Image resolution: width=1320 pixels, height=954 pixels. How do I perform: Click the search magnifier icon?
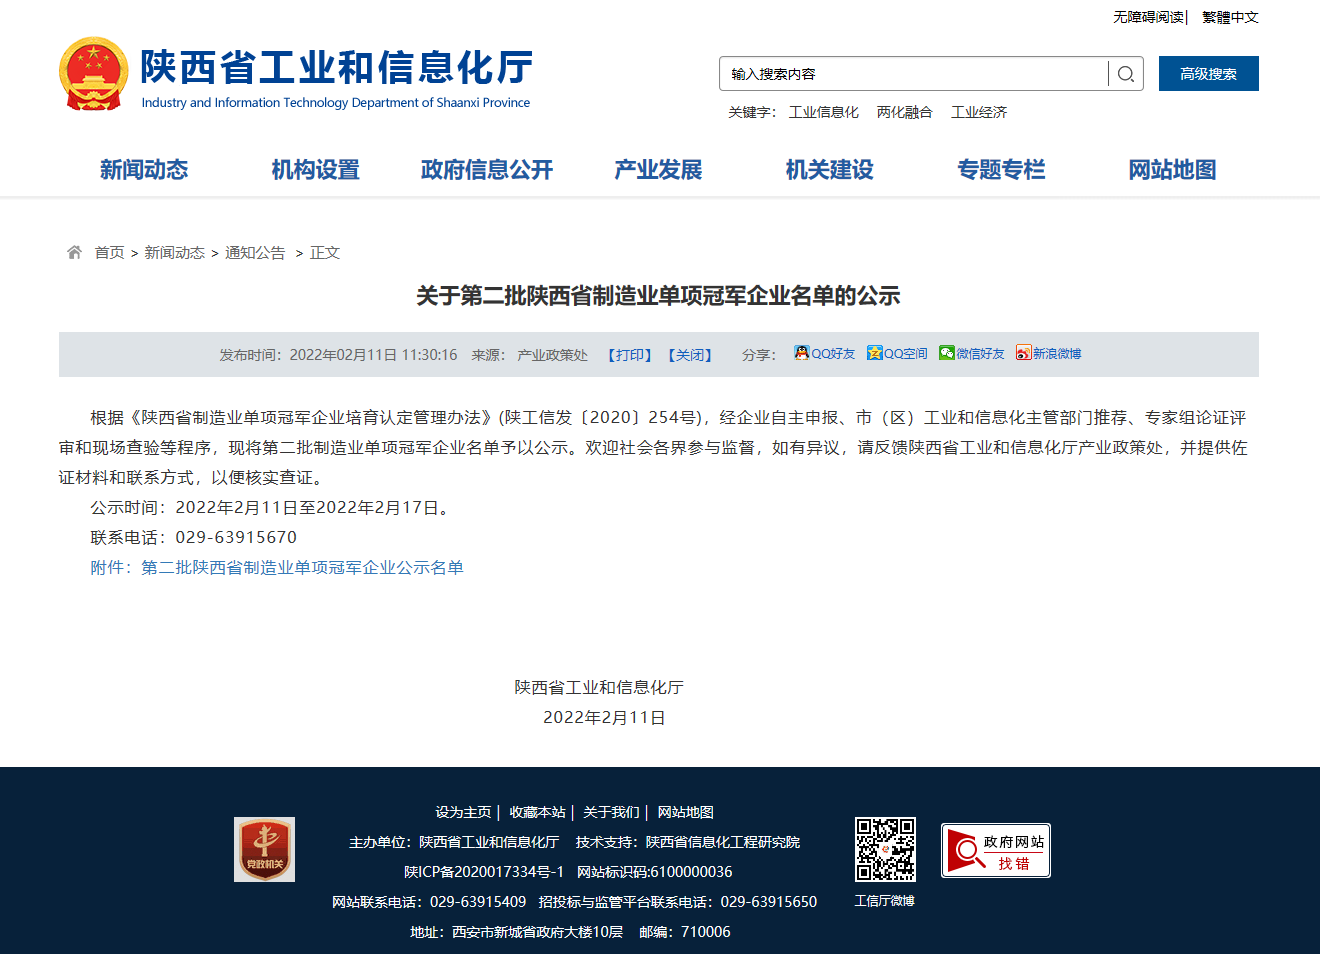(1125, 74)
